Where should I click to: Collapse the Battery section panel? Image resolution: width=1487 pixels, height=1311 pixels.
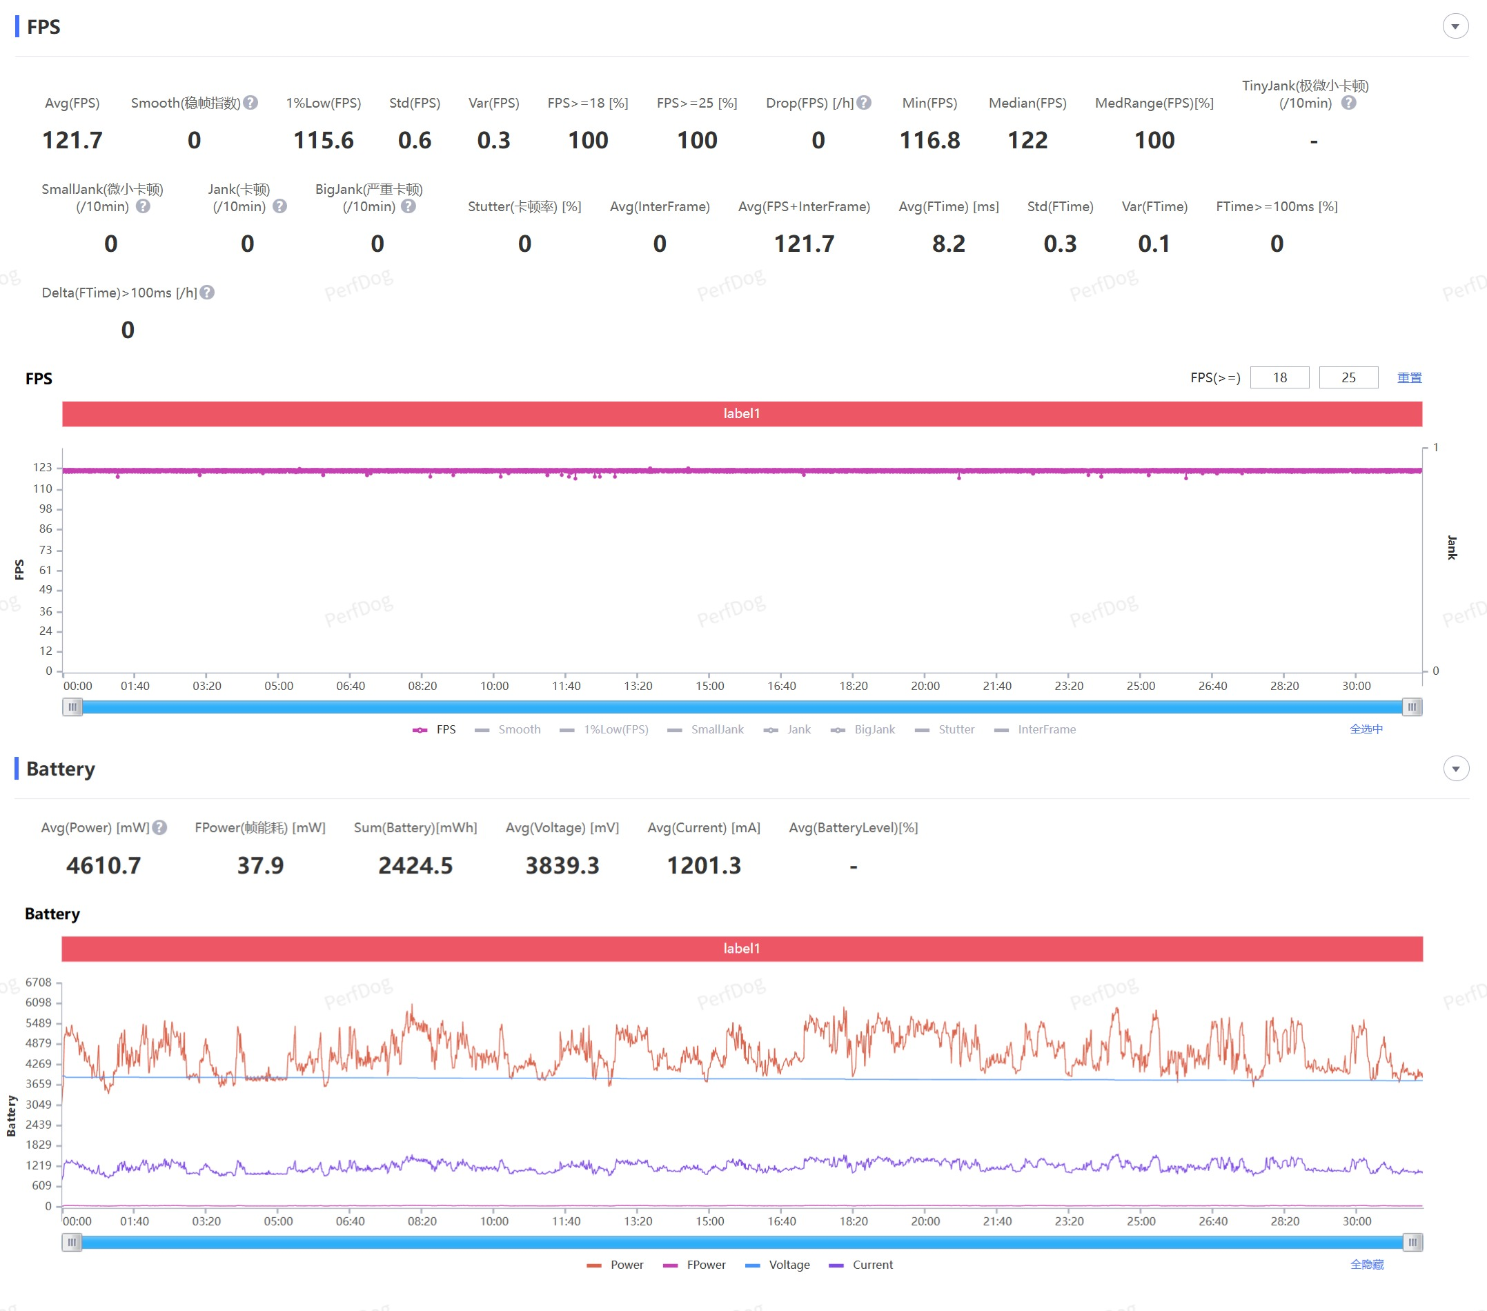[1455, 769]
